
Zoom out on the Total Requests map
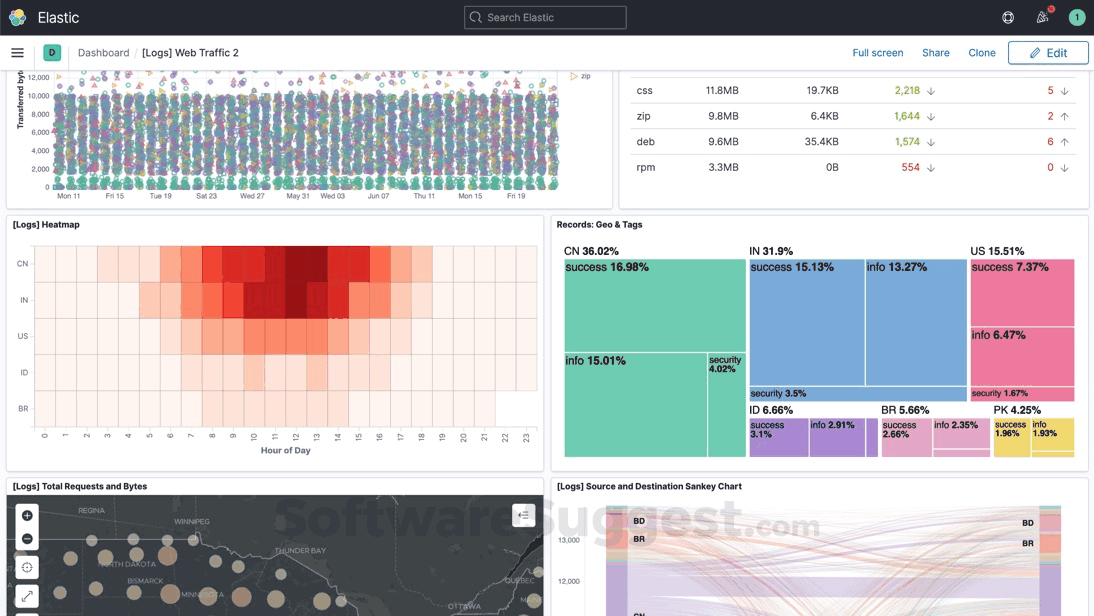tap(26, 539)
